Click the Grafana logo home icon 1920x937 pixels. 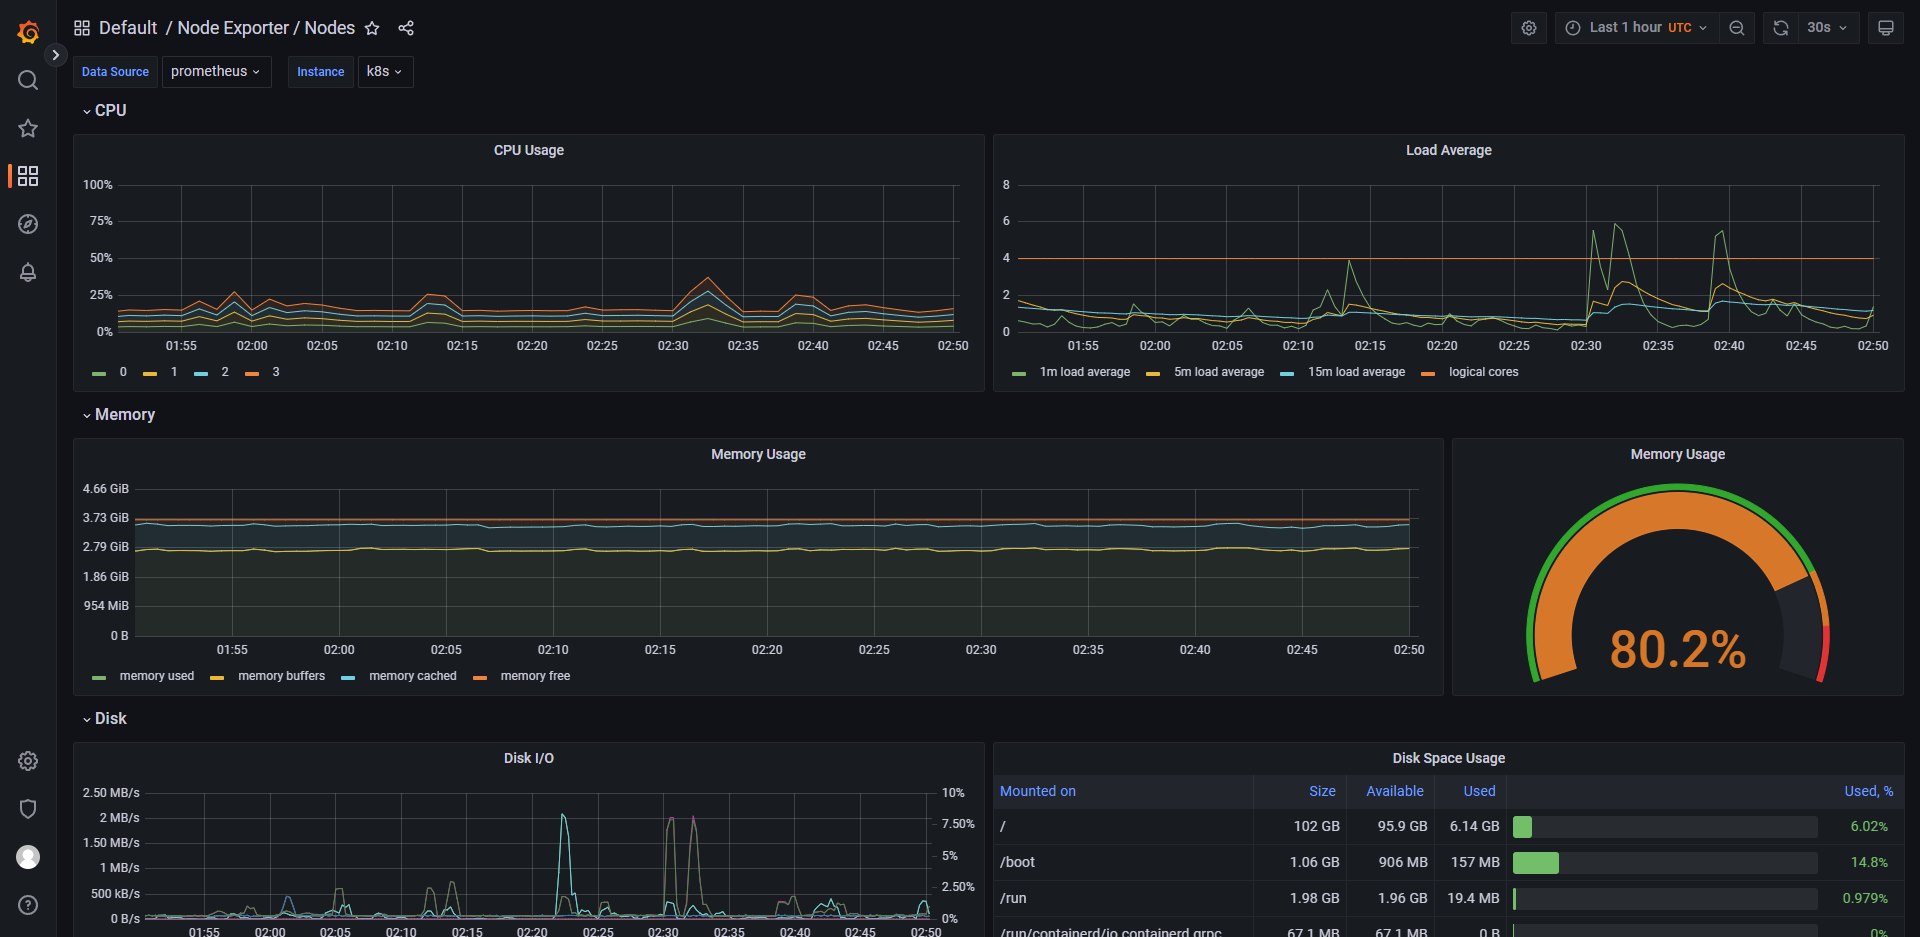point(28,32)
